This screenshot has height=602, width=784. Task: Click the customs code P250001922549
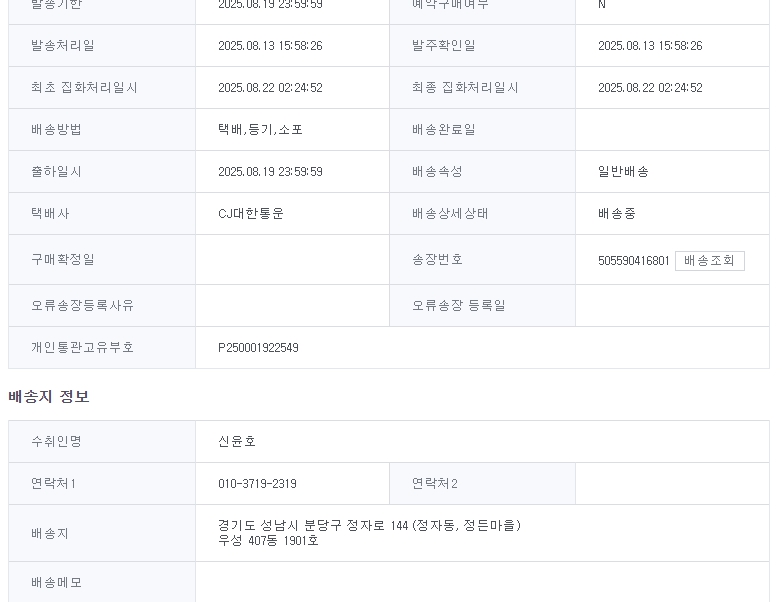tap(258, 348)
